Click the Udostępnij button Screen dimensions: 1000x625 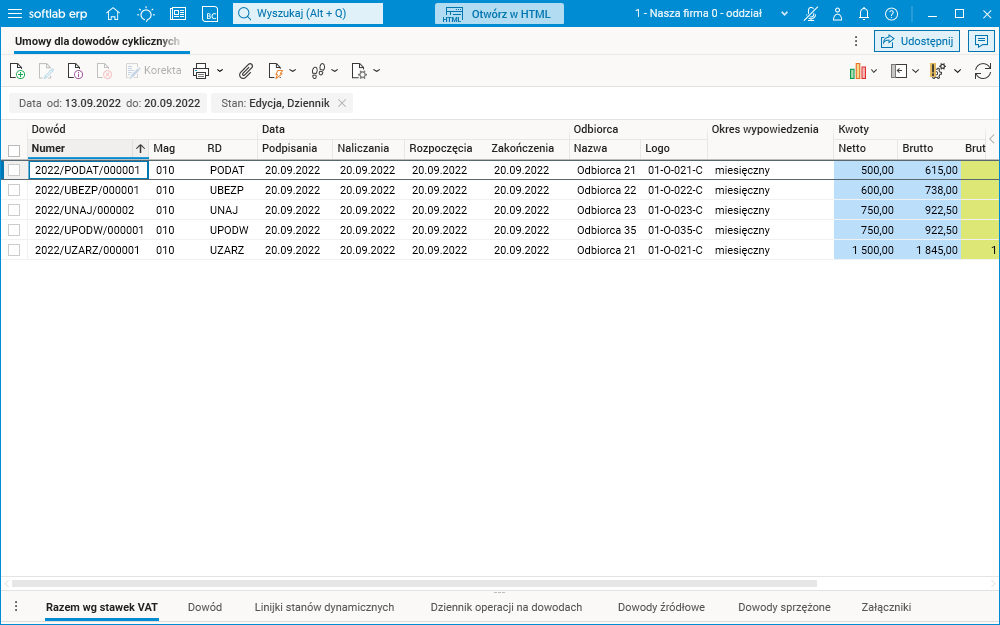pos(917,41)
